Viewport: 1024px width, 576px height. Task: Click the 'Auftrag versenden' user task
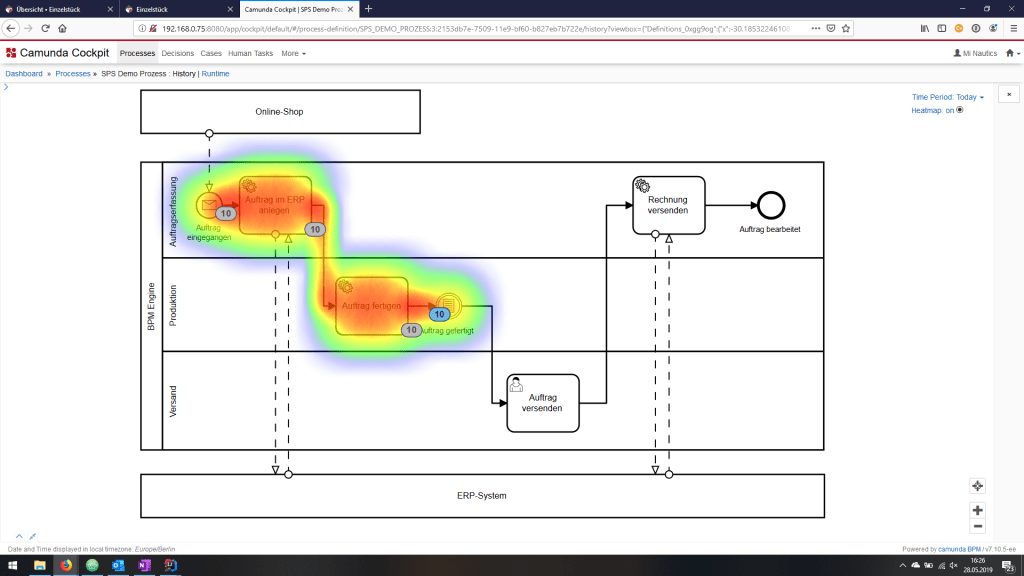543,403
